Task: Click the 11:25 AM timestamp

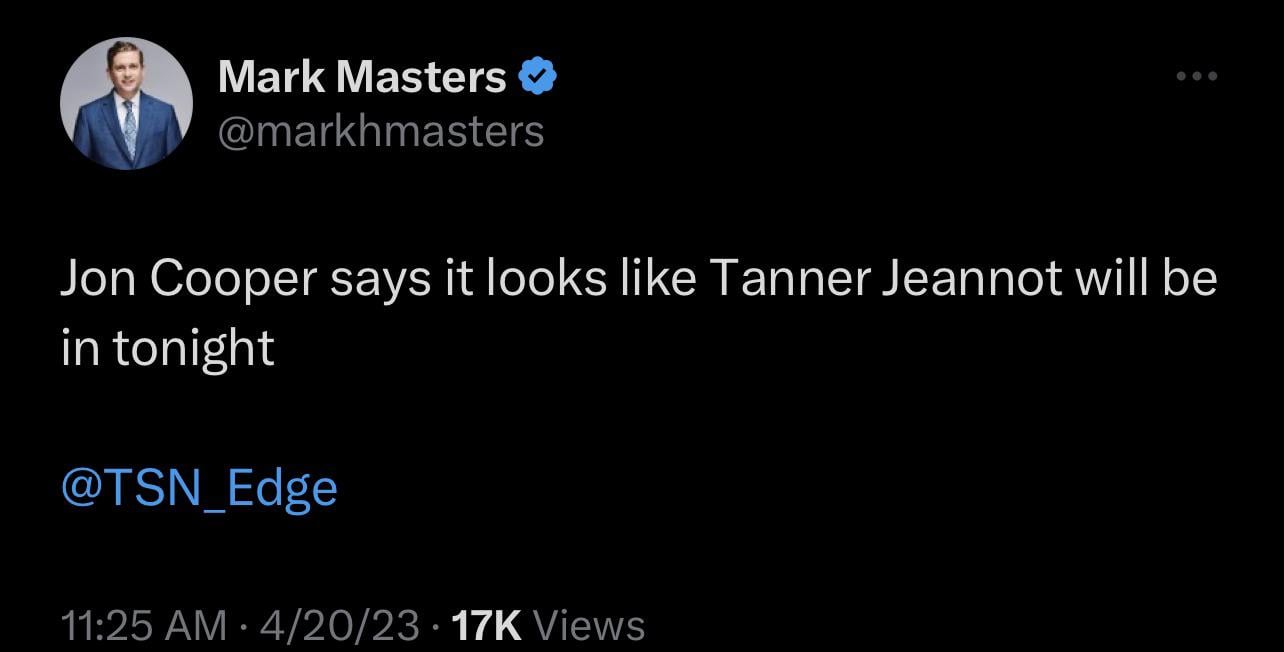Action: (143, 625)
